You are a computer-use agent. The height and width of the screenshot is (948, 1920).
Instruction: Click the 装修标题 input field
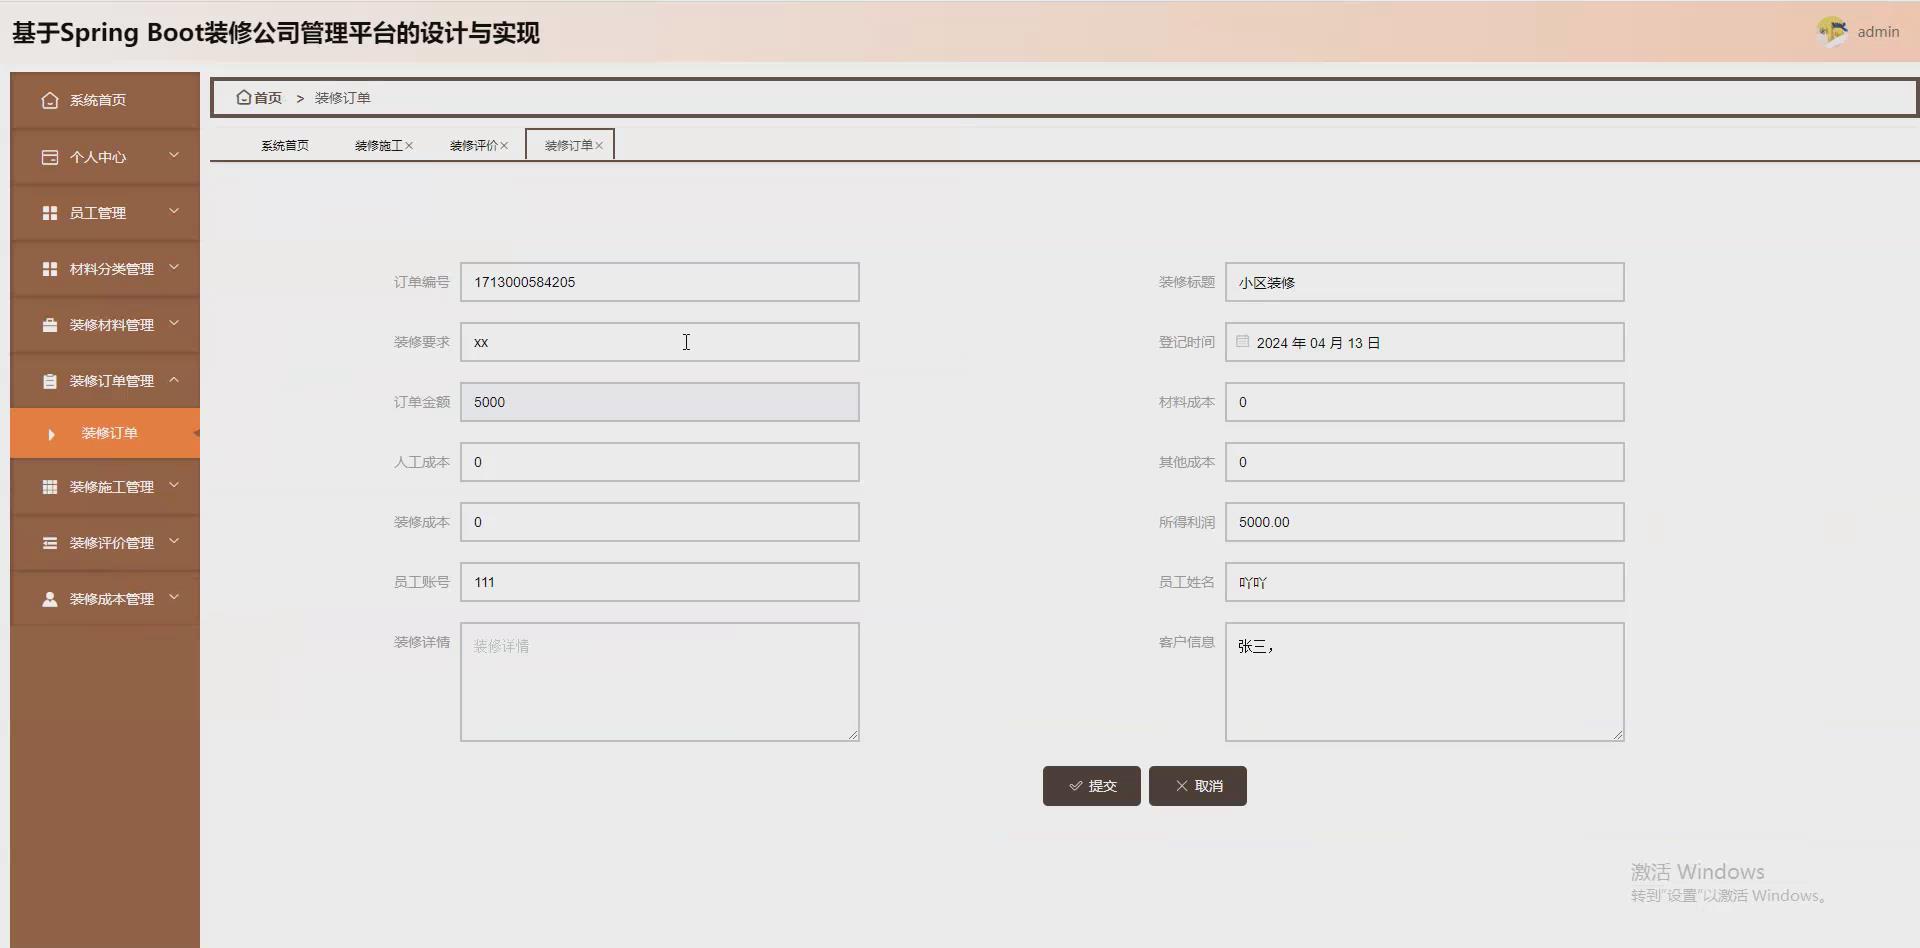1424,282
